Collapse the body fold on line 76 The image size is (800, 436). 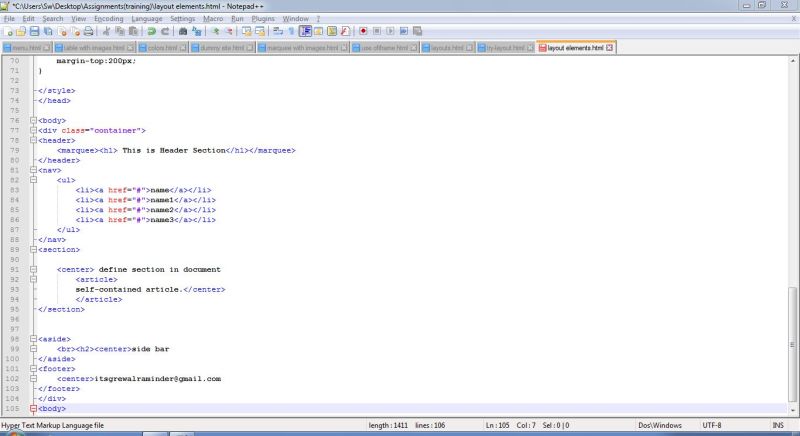pos(33,120)
